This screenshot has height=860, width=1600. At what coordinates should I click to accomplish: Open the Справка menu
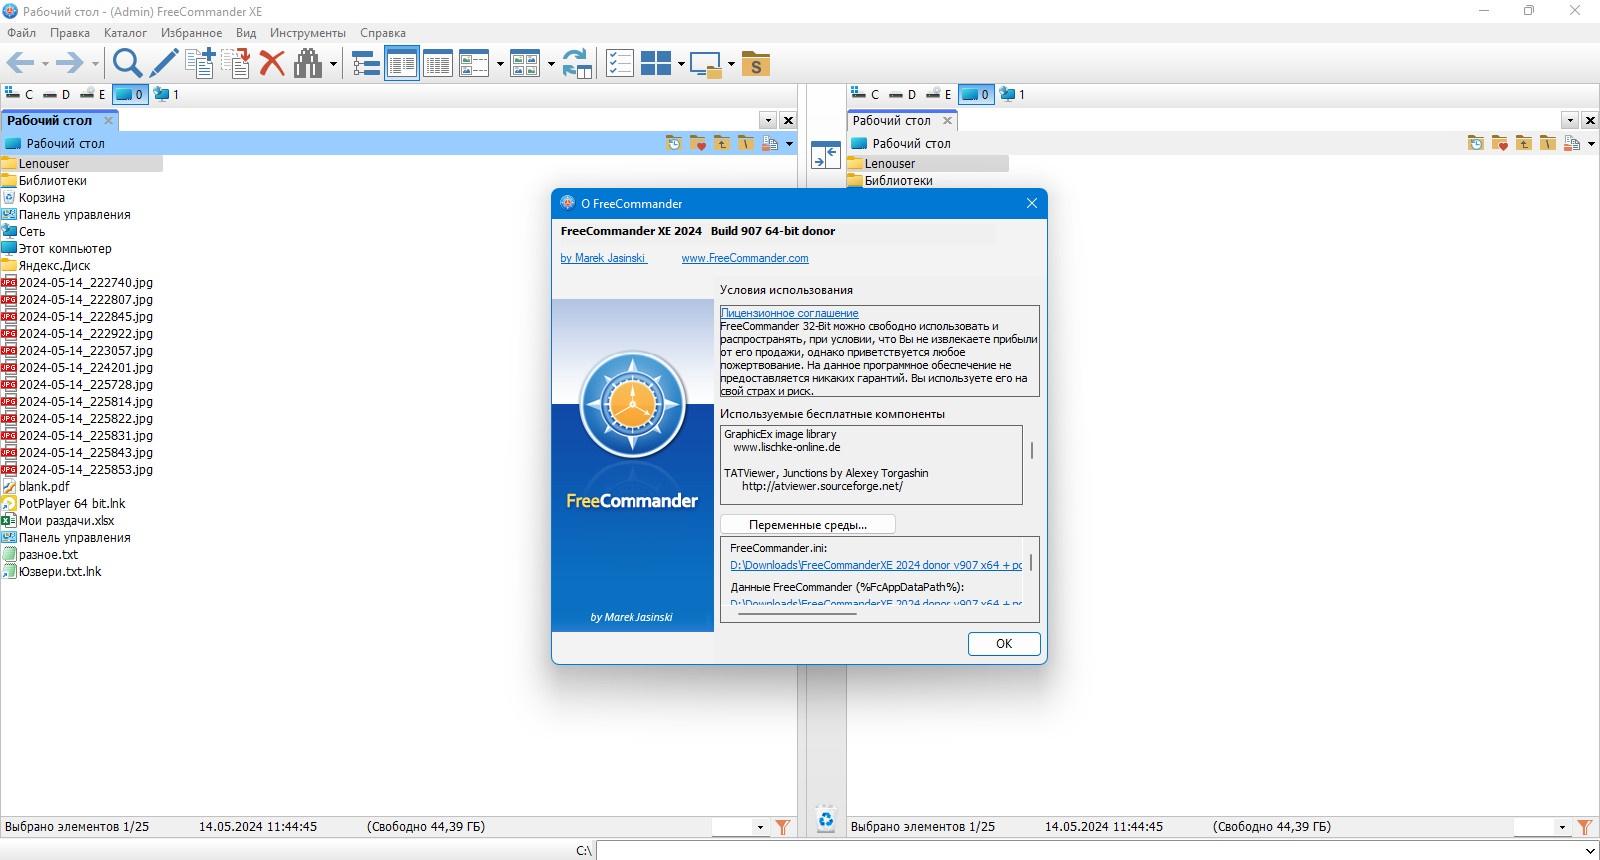pos(383,33)
